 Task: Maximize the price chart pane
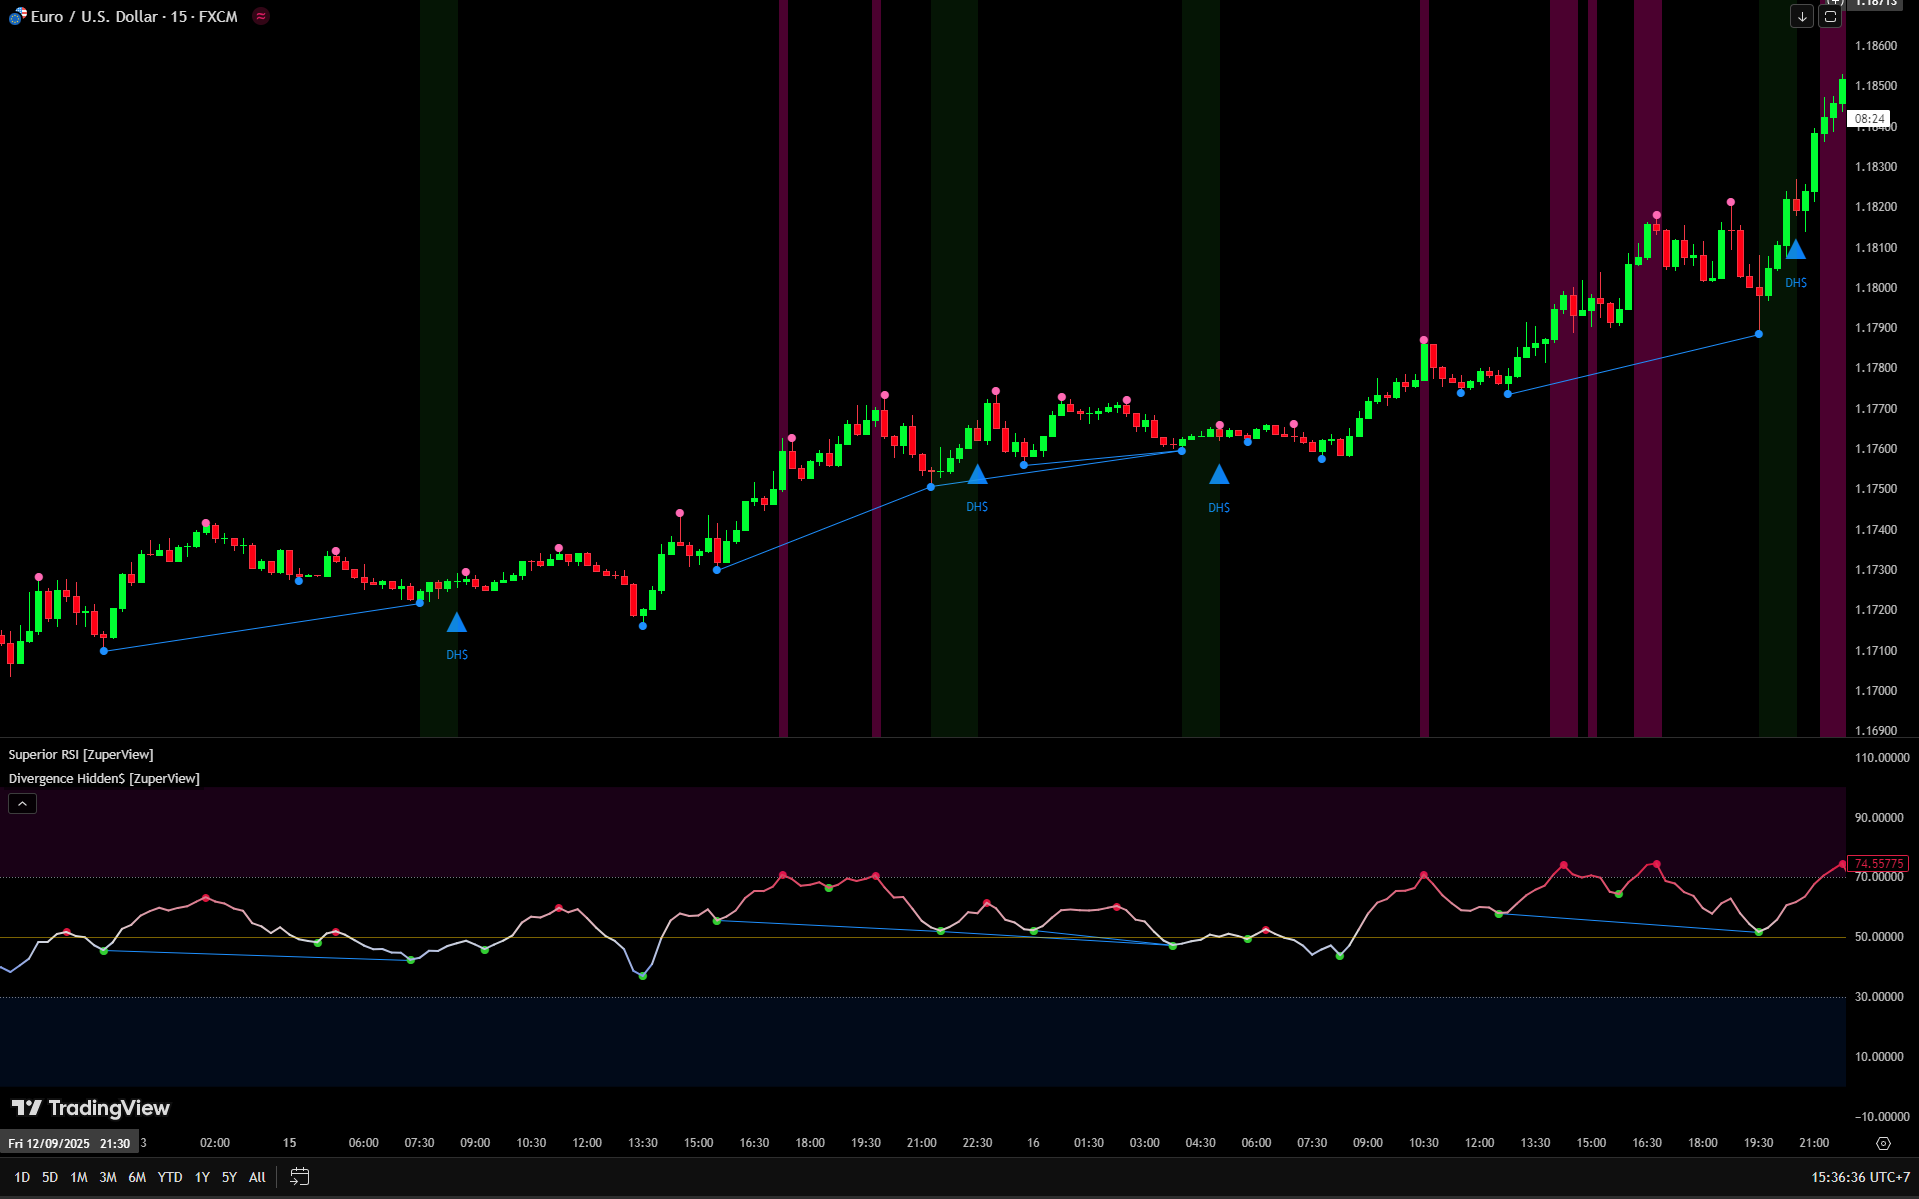pos(1830,16)
